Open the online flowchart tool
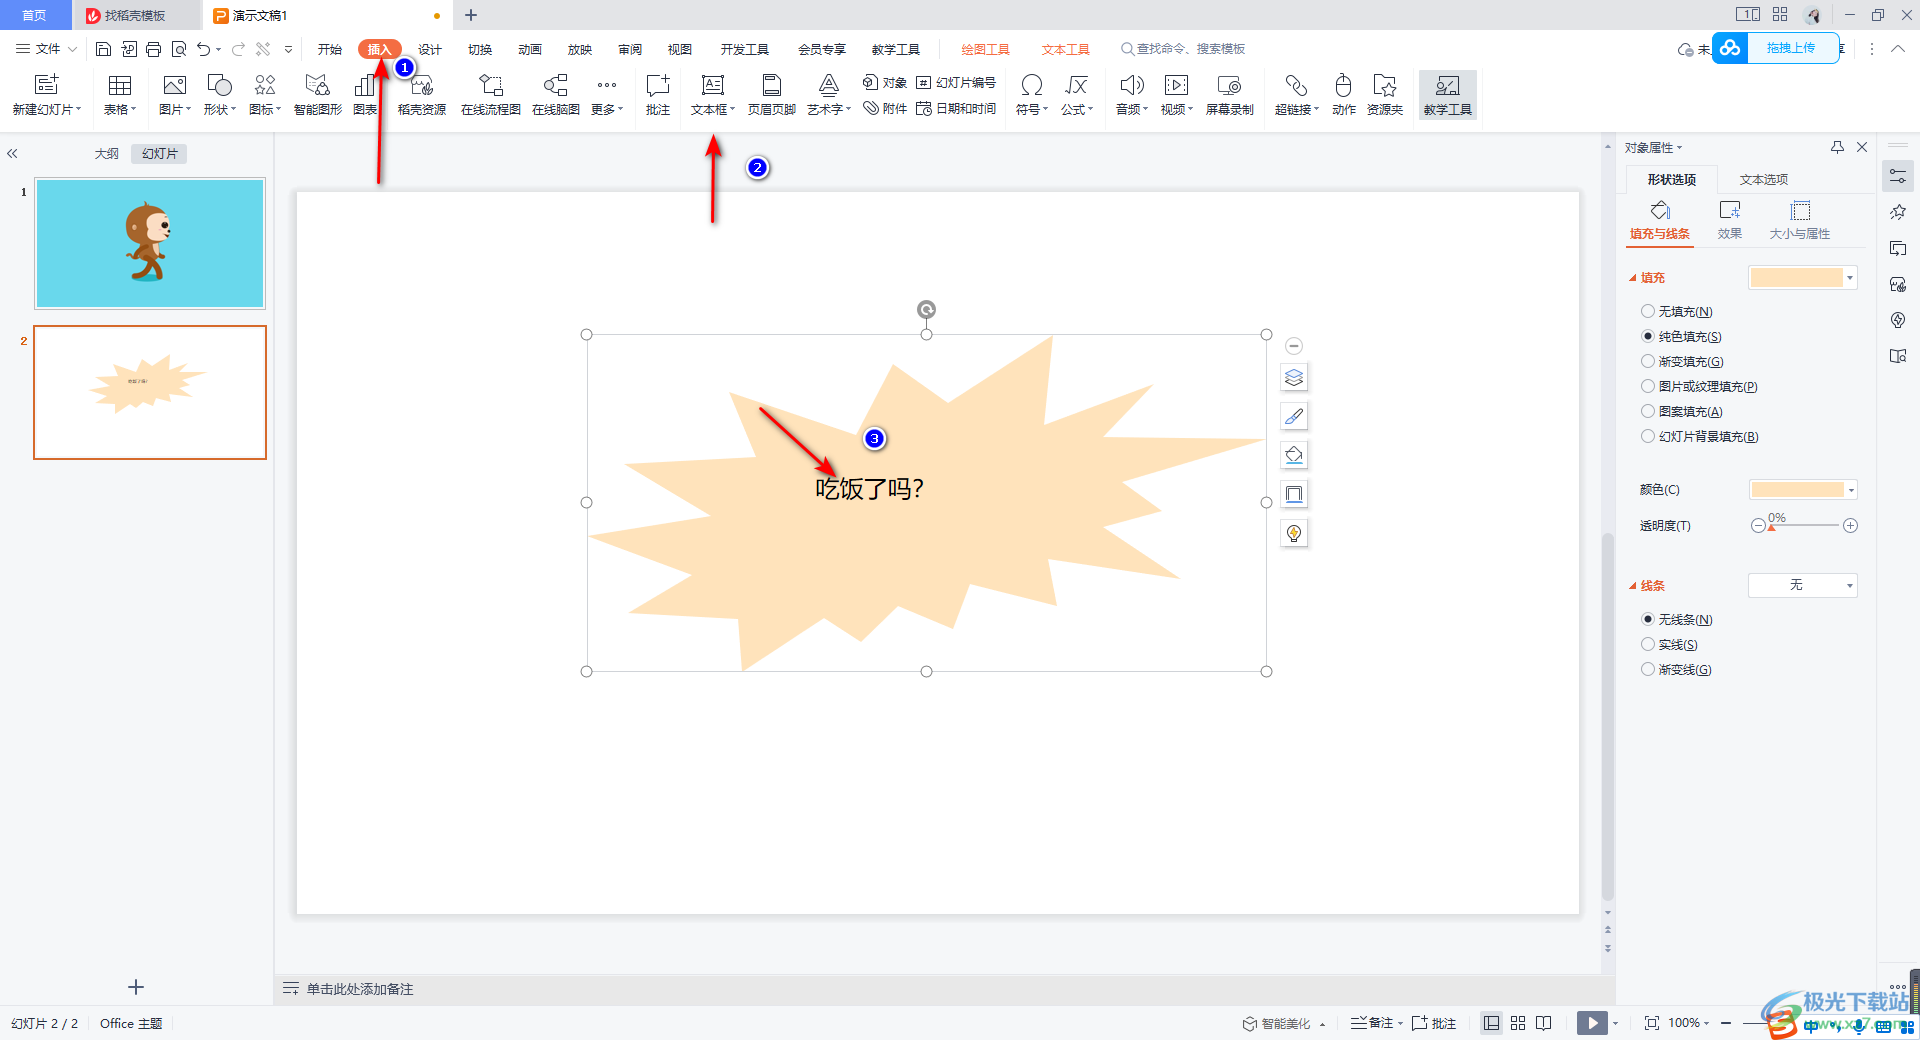This screenshot has width=1920, height=1040. (490, 95)
